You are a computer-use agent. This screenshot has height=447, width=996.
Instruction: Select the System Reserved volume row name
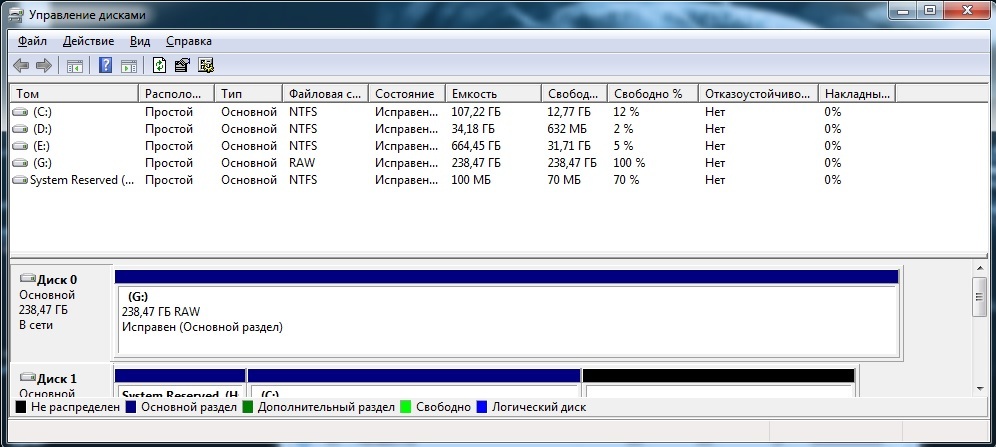click(x=83, y=180)
